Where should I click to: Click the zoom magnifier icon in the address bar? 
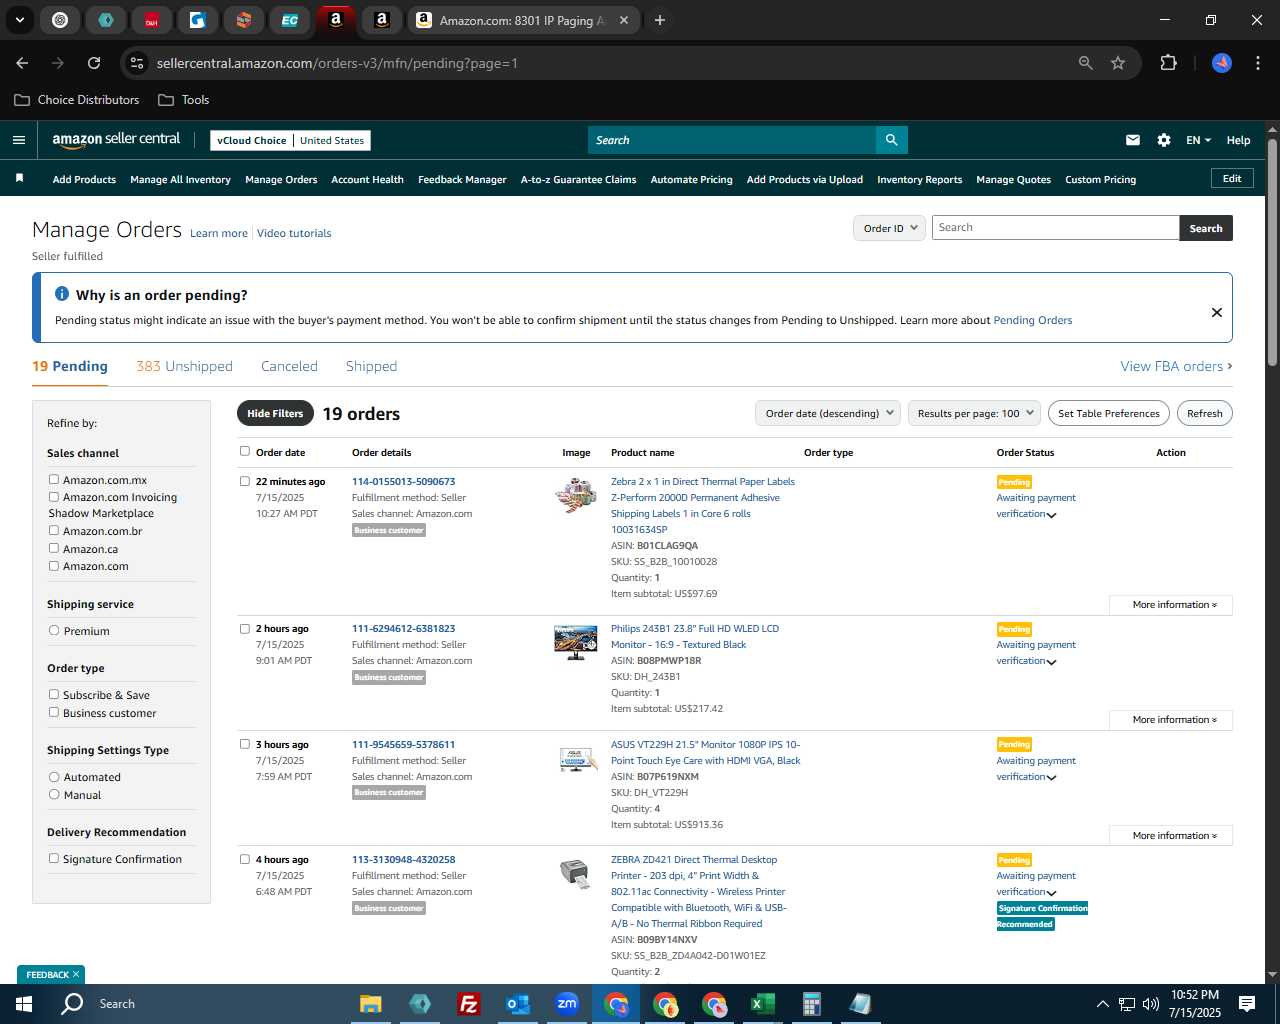click(1086, 63)
